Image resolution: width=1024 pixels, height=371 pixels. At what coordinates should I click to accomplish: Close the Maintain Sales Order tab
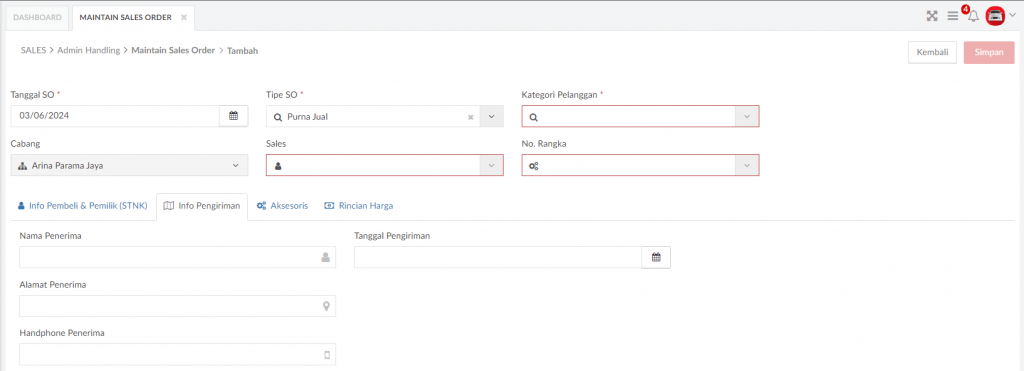tap(184, 18)
